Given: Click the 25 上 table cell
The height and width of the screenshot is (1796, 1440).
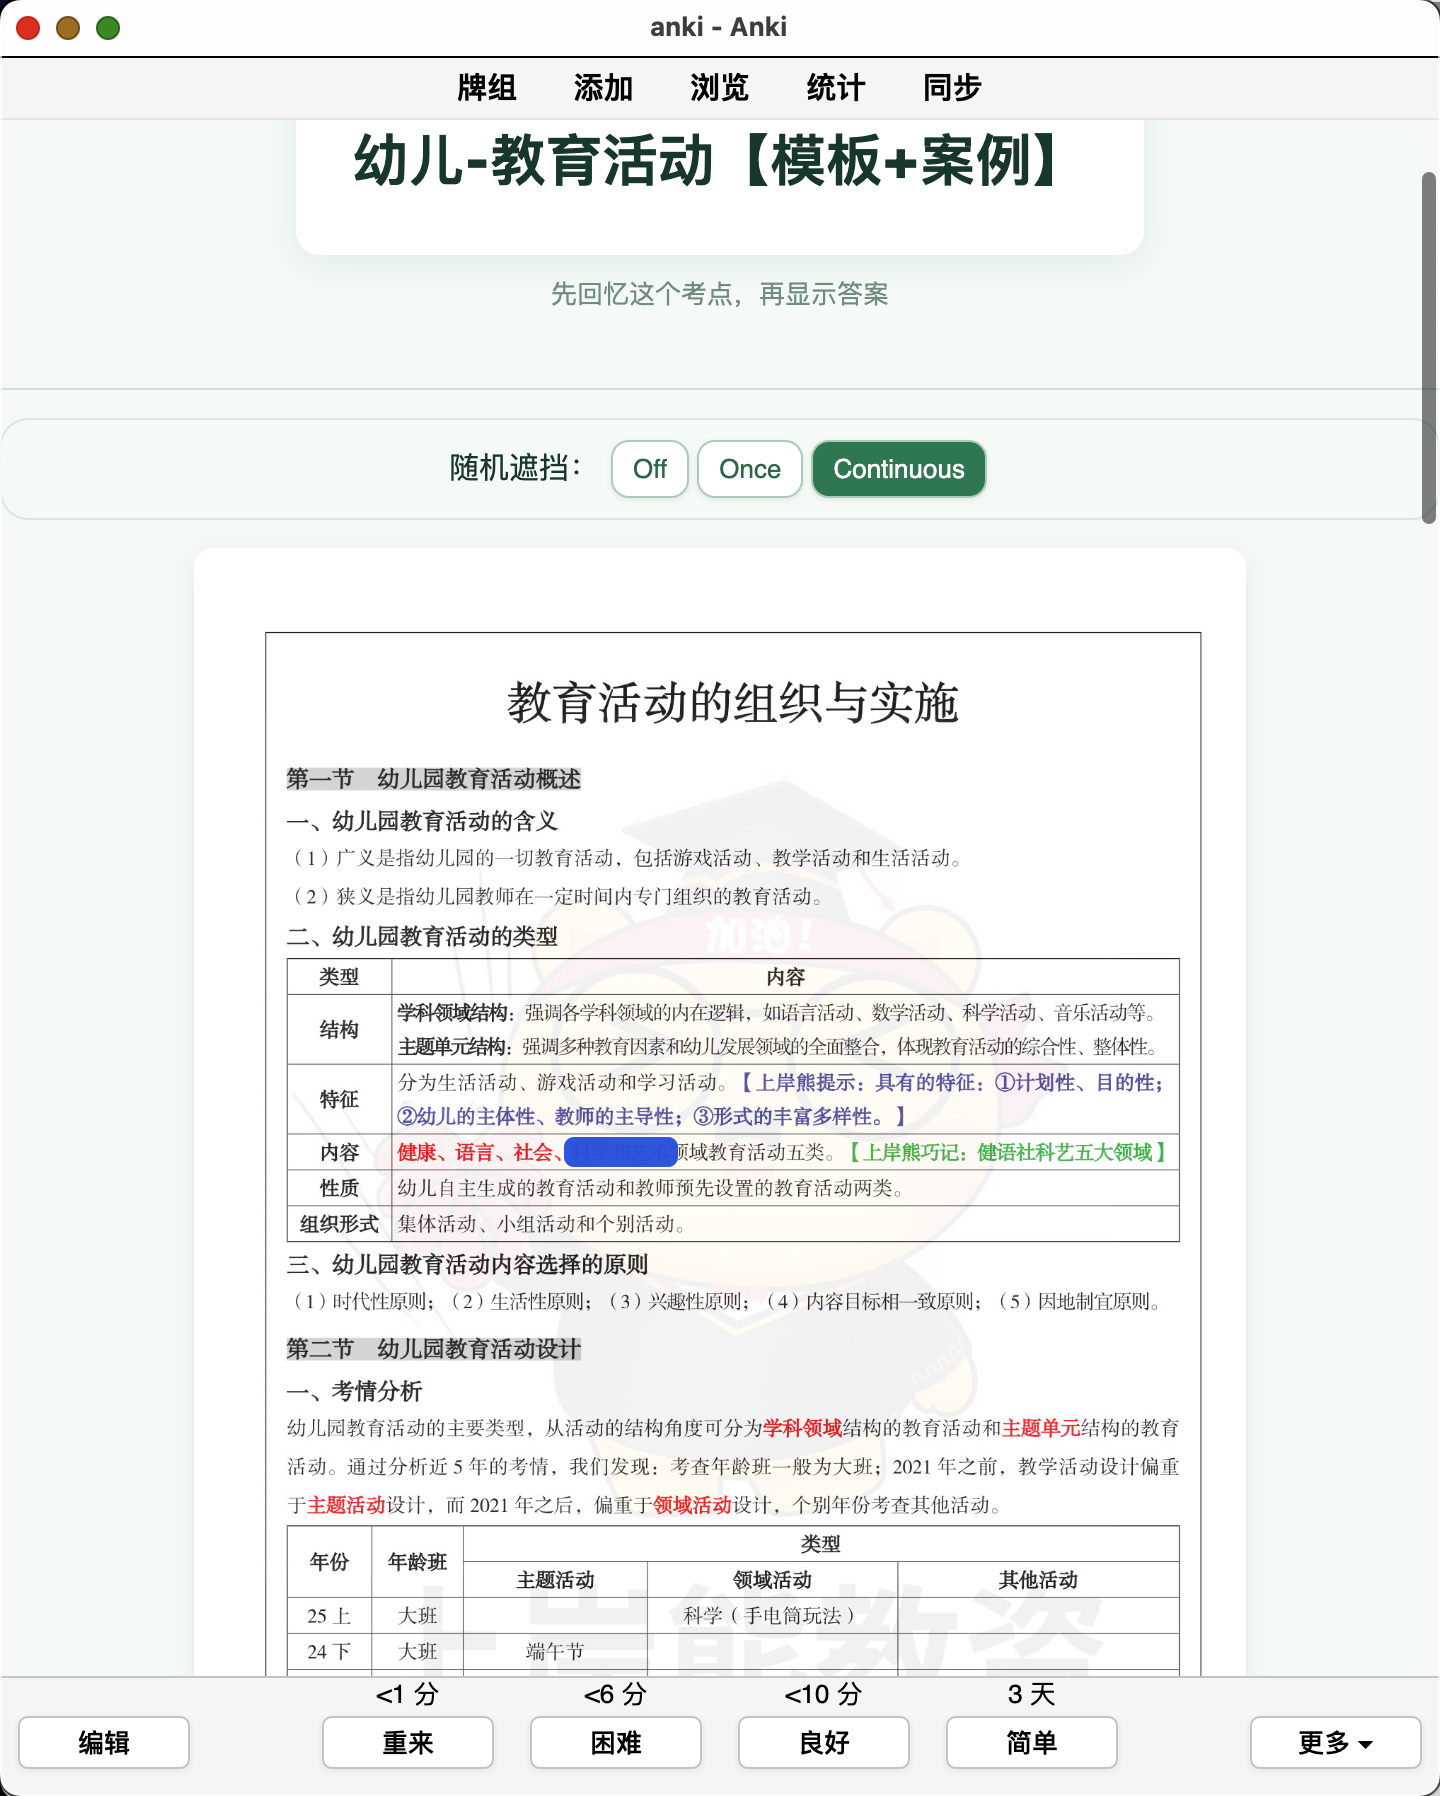Looking at the screenshot, I should click(x=329, y=1616).
